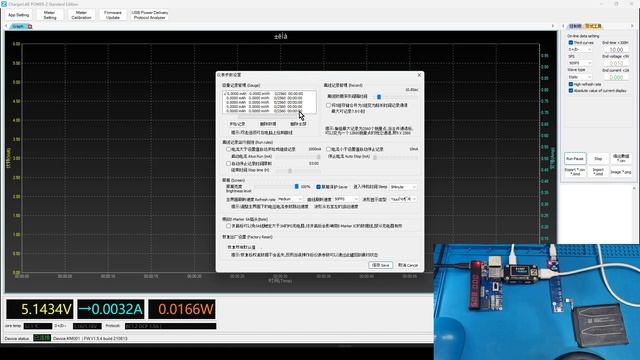Click the *.csv export data button

point(621,158)
